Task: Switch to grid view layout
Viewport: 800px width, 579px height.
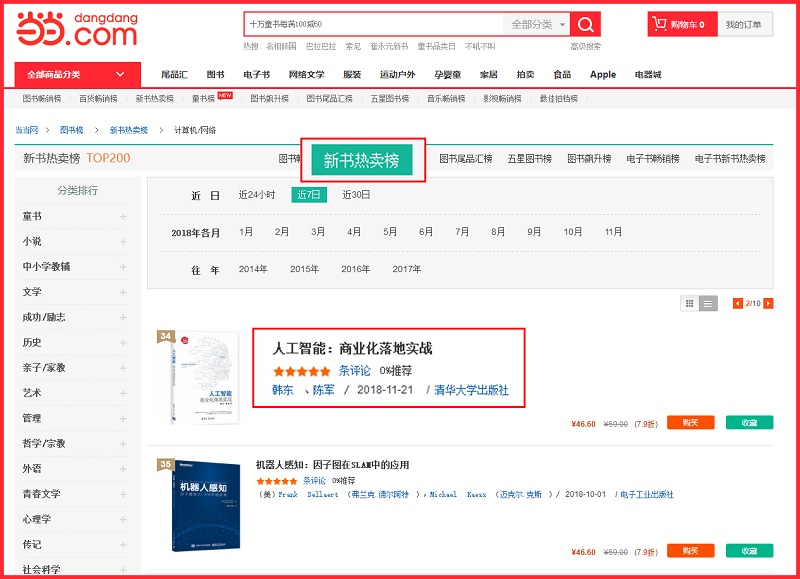Action: [x=689, y=303]
